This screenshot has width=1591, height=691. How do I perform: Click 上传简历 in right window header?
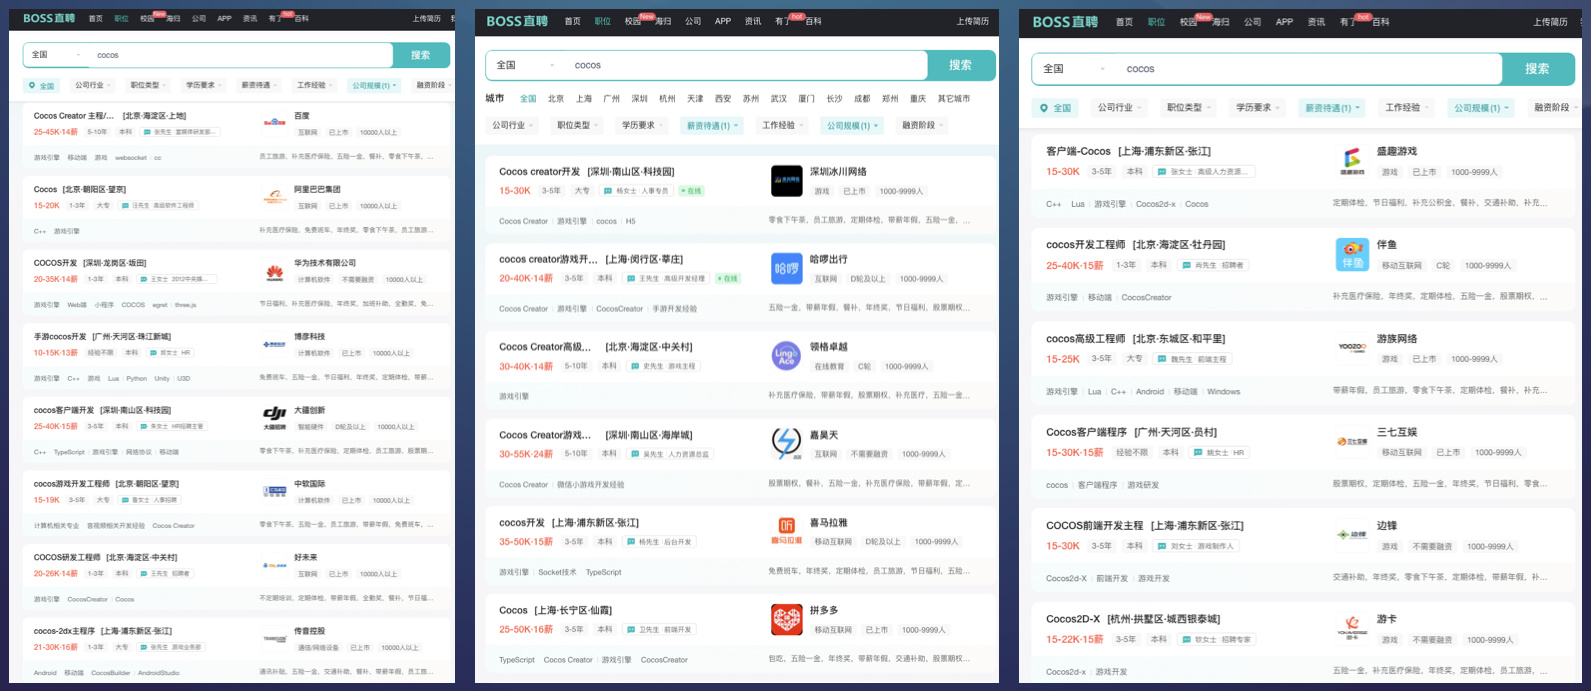coord(1550,22)
